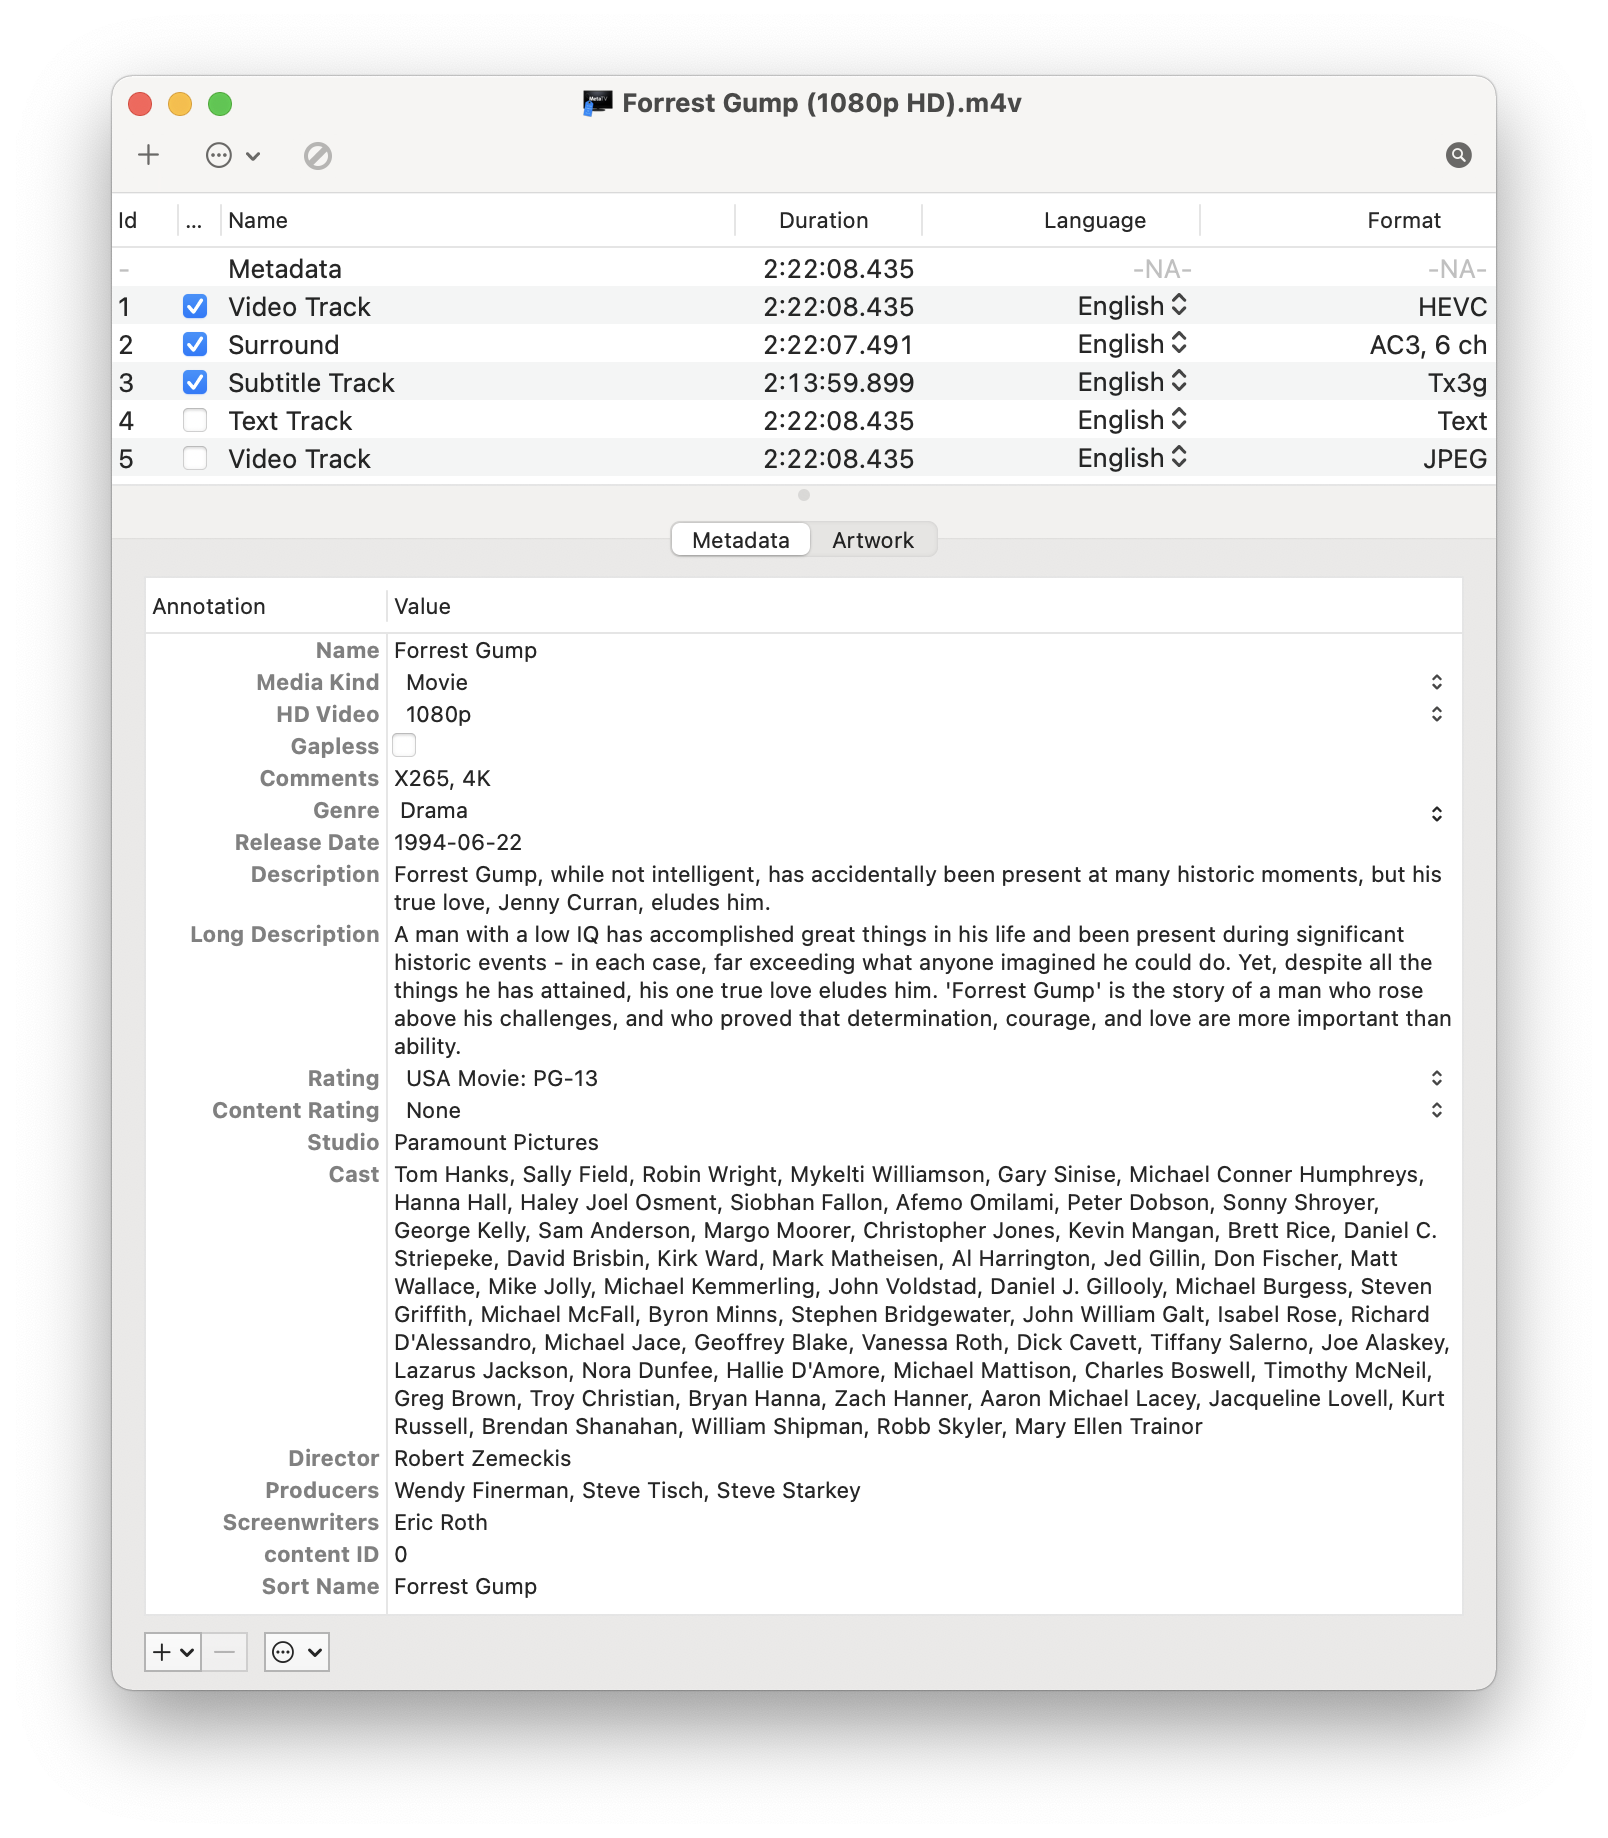This screenshot has height=1838, width=1608.
Task: Click the Screenwriters value Eric Roth
Action: click(x=440, y=1522)
